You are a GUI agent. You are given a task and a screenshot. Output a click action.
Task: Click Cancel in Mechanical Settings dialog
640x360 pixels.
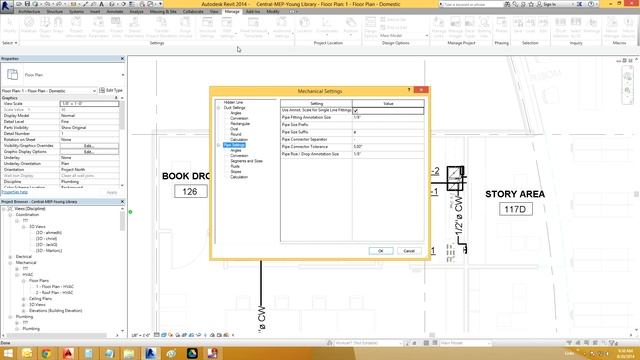tap(409, 251)
